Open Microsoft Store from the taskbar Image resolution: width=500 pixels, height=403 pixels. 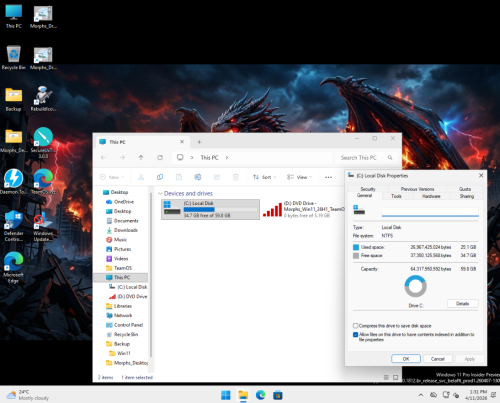click(x=278, y=395)
